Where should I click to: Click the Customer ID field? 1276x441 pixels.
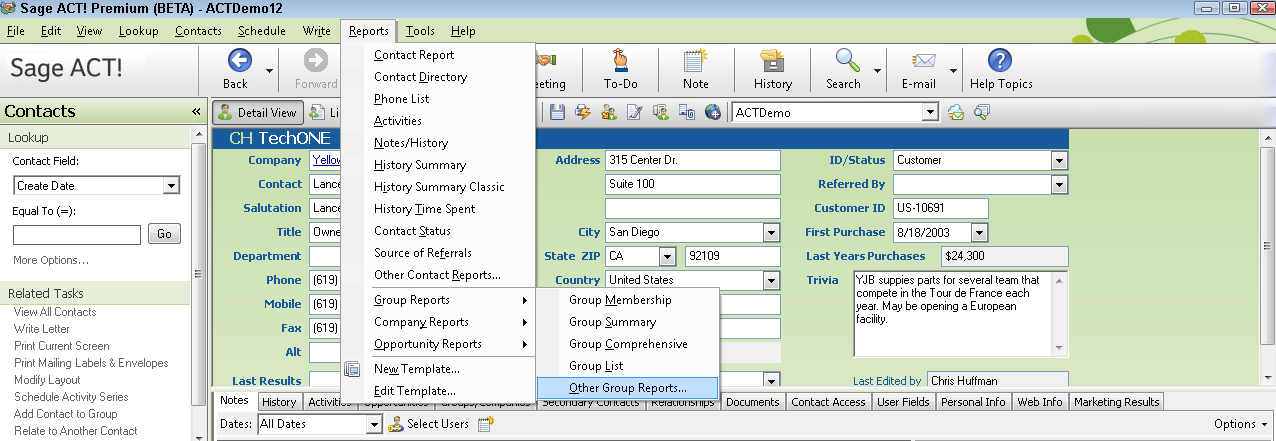[940, 208]
